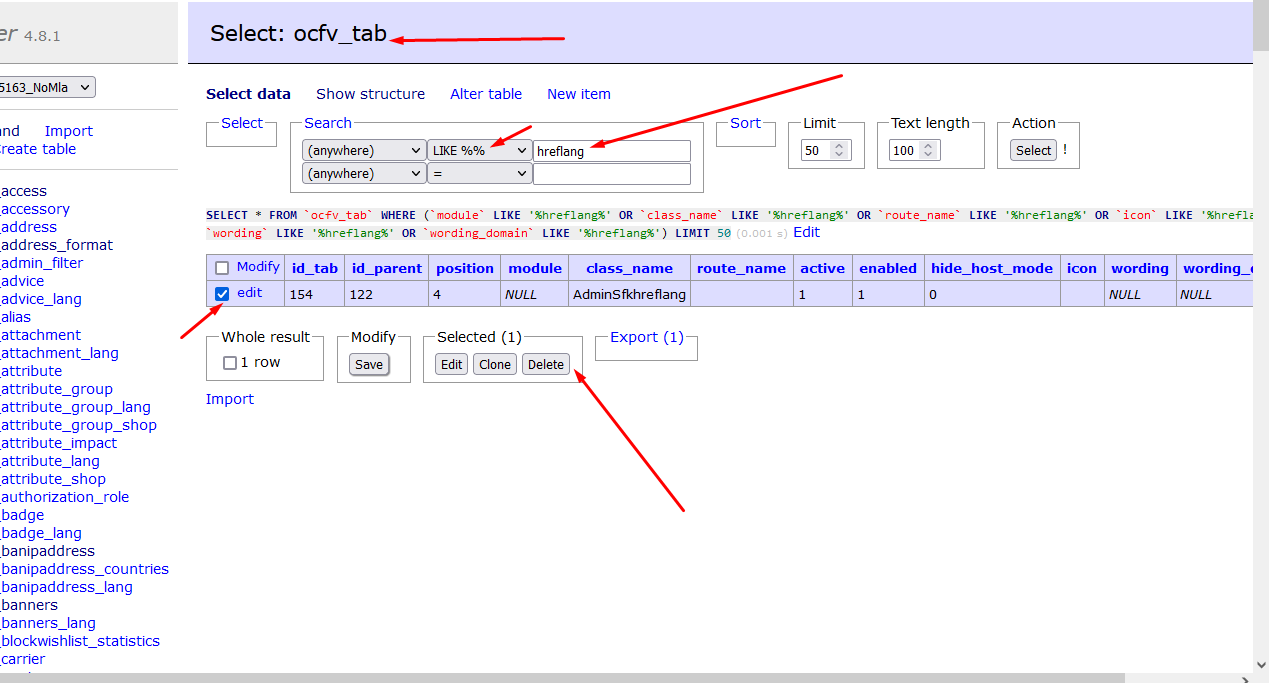Click the Save button under Modify
Image resolution: width=1269 pixels, height=683 pixels.
tap(369, 364)
